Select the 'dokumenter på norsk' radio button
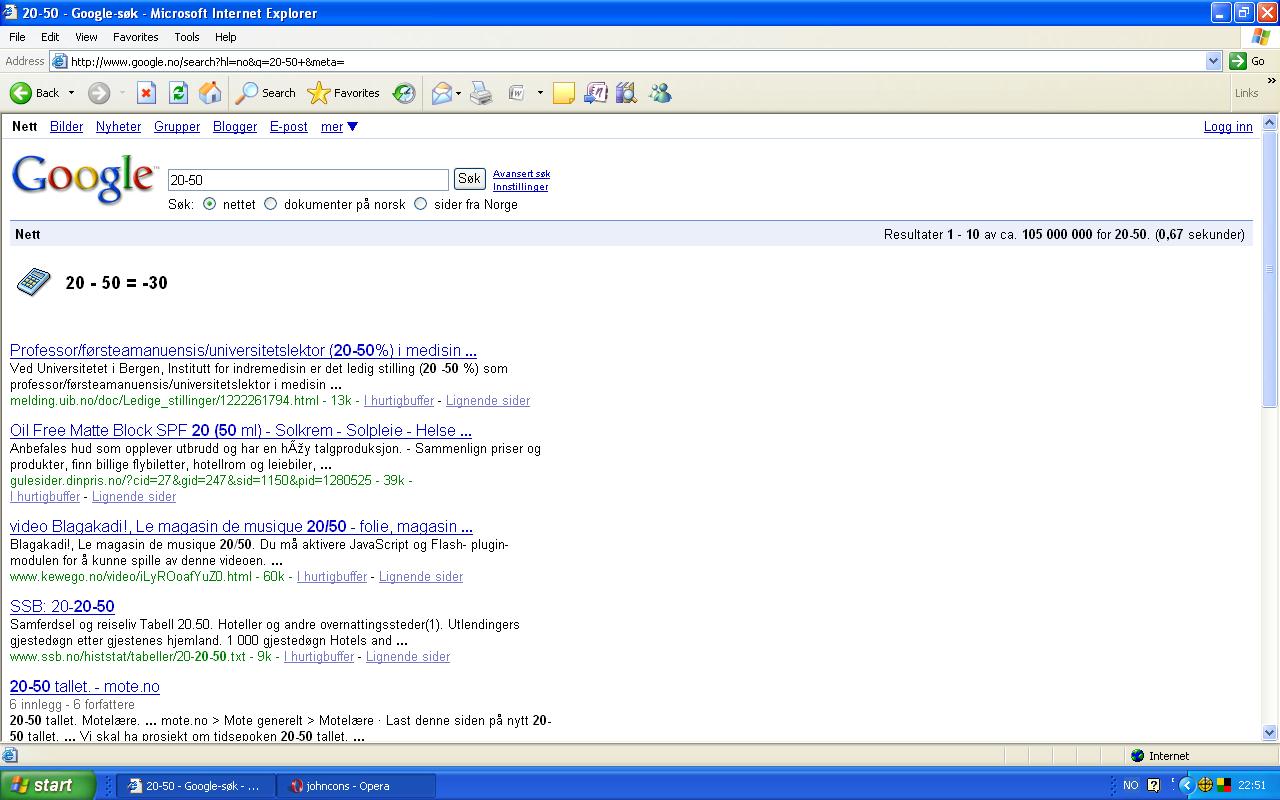The image size is (1280, 800). coord(271,204)
